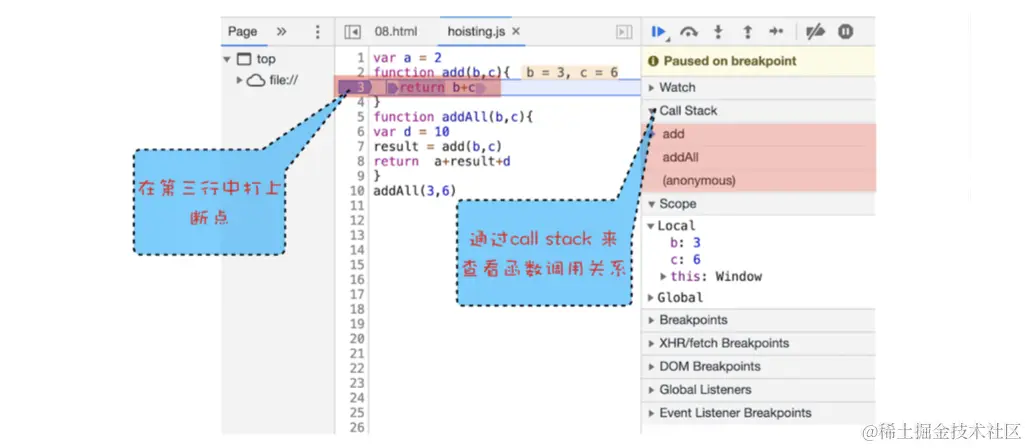Click local variable b: 3
The image size is (1028, 448).
[685, 243]
